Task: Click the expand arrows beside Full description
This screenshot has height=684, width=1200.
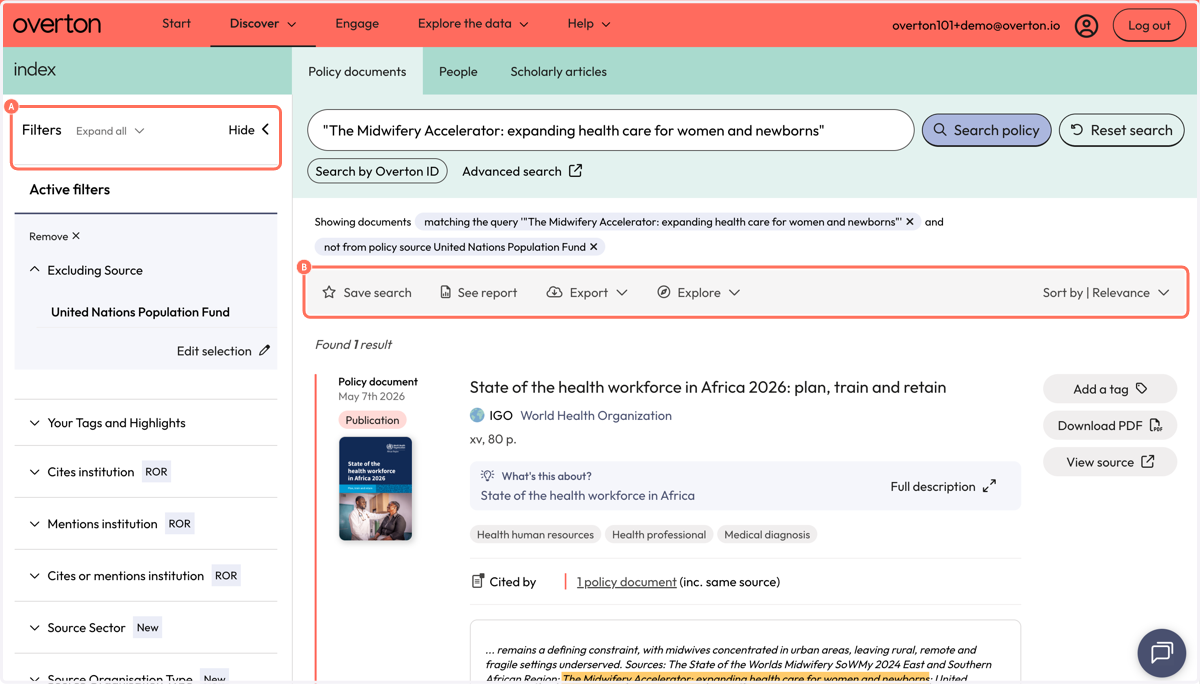Action: [989, 486]
